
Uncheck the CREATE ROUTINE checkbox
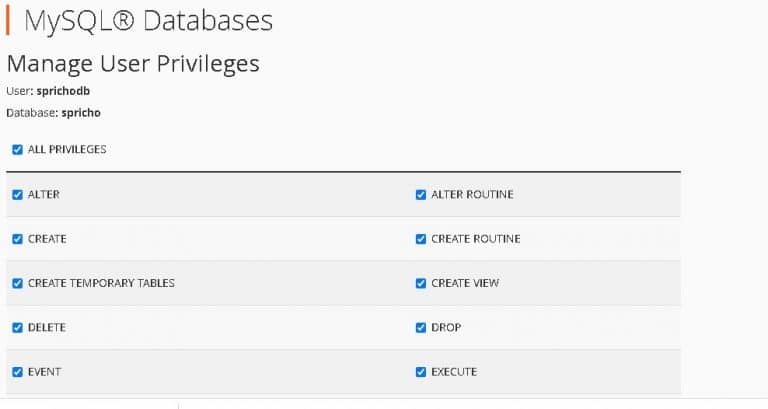point(421,239)
